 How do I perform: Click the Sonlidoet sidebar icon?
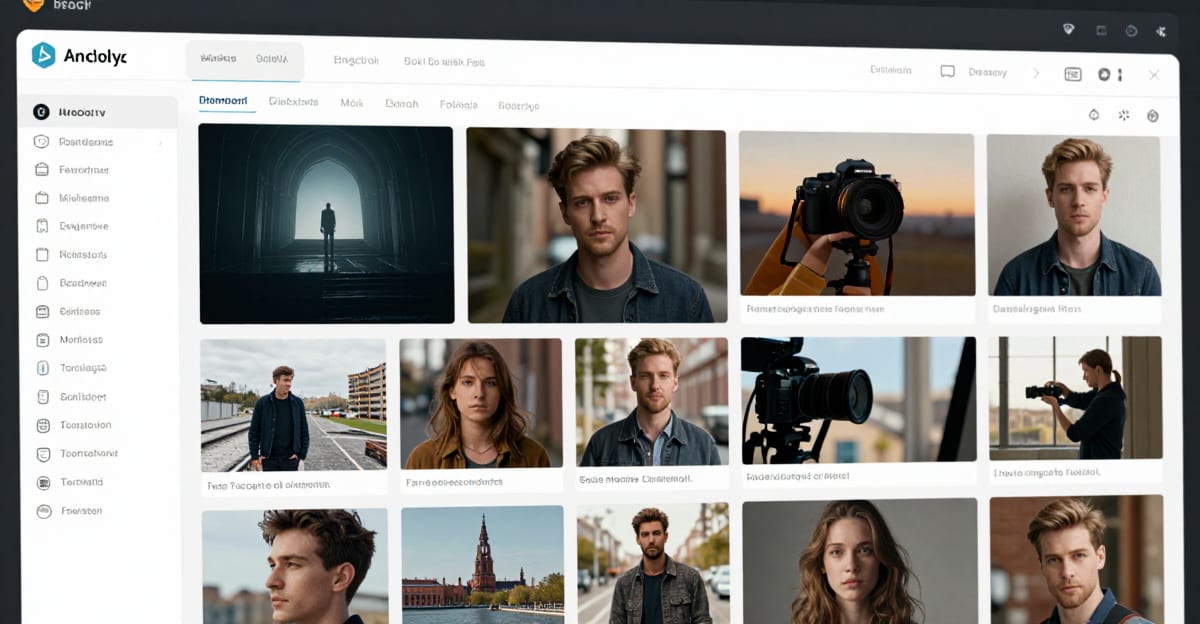(42, 397)
